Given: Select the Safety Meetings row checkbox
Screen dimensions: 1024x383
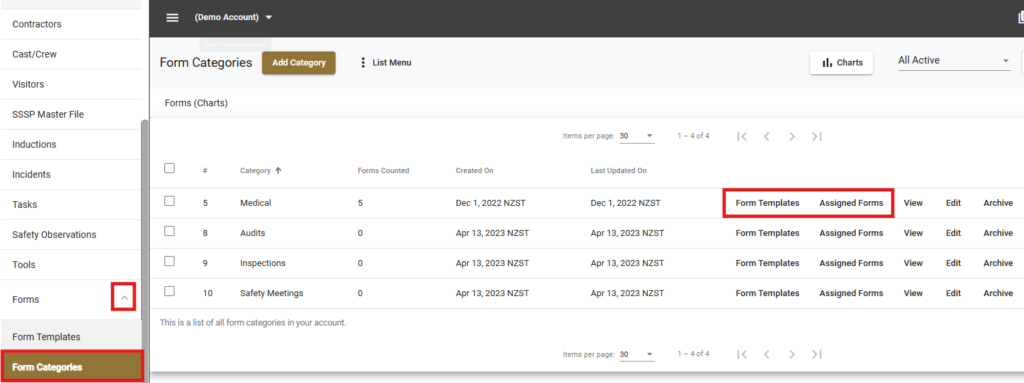Looking at the screenshot, I should pos(169,291).
